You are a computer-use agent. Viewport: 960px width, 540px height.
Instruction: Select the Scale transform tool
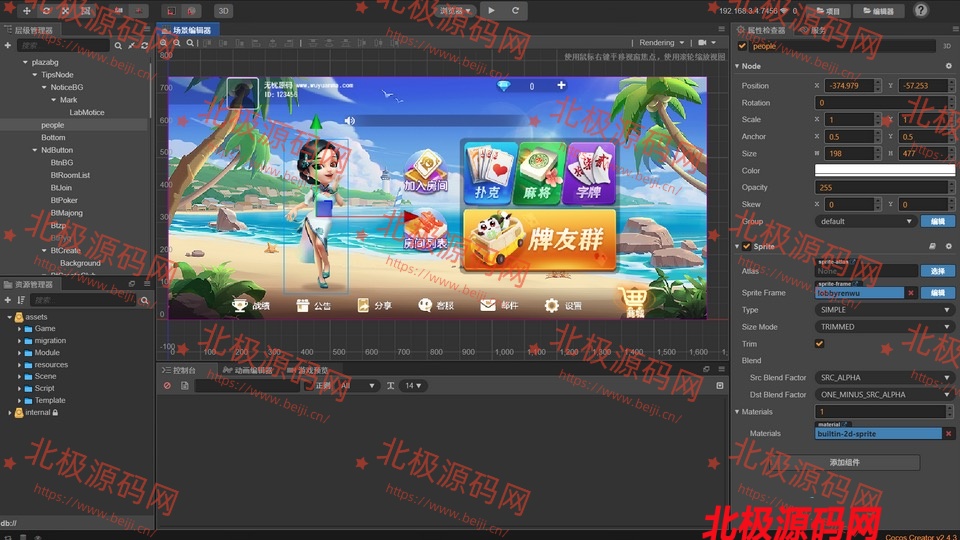(66, 11)
